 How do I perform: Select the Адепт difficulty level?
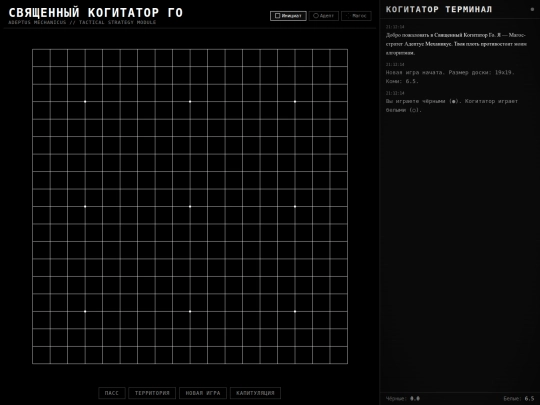tap(324, 16)
